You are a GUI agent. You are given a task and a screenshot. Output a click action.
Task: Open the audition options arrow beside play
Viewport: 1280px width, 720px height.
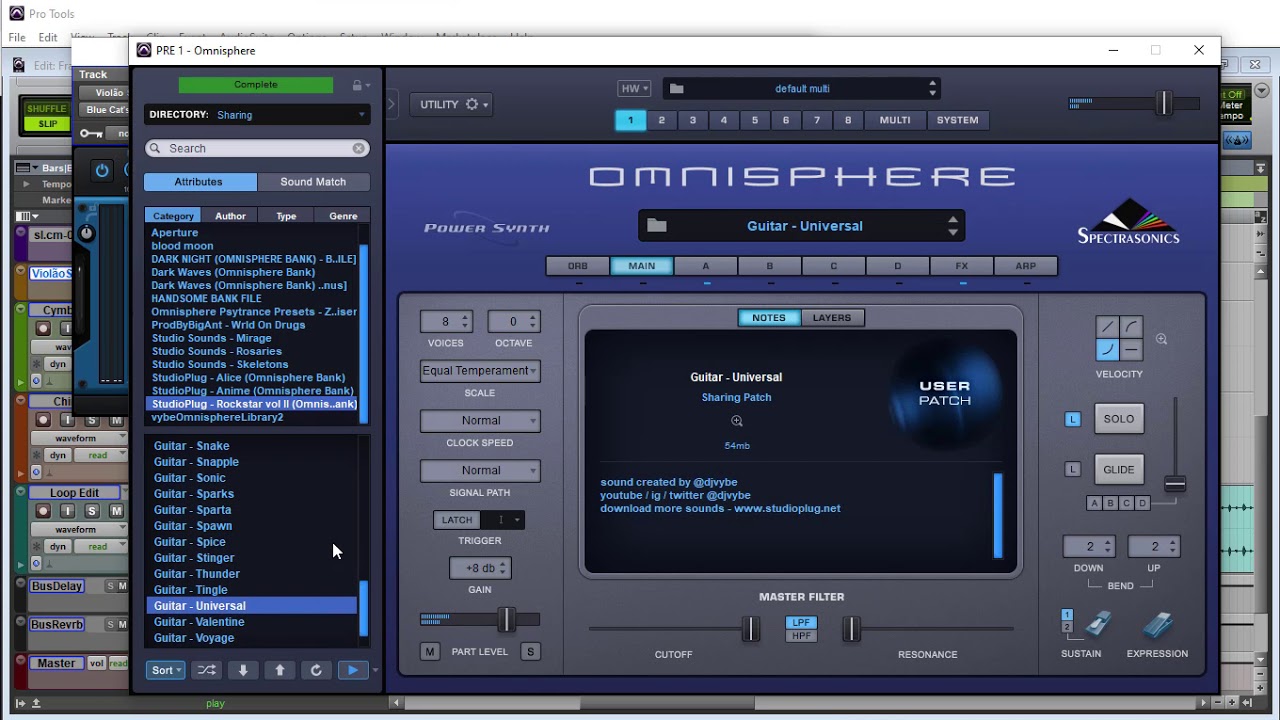(x=375, y=671)
